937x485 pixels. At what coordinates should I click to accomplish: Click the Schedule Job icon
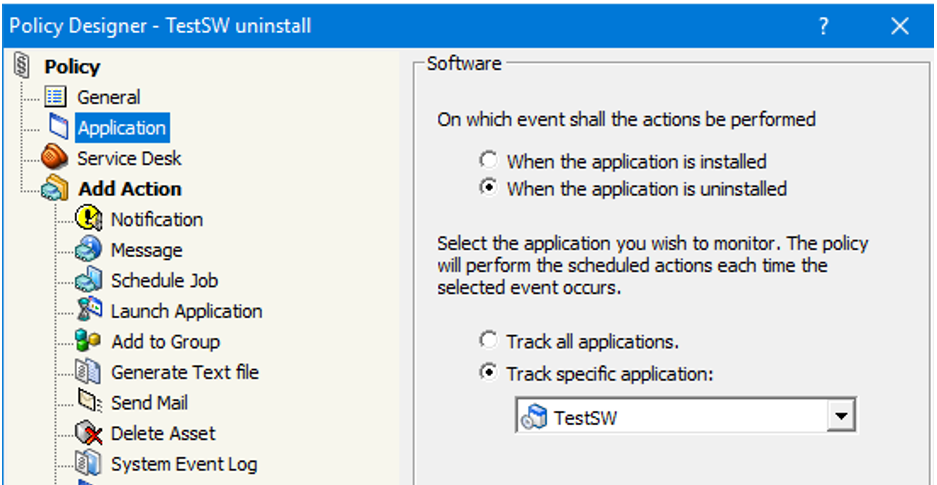click(89, 281)
